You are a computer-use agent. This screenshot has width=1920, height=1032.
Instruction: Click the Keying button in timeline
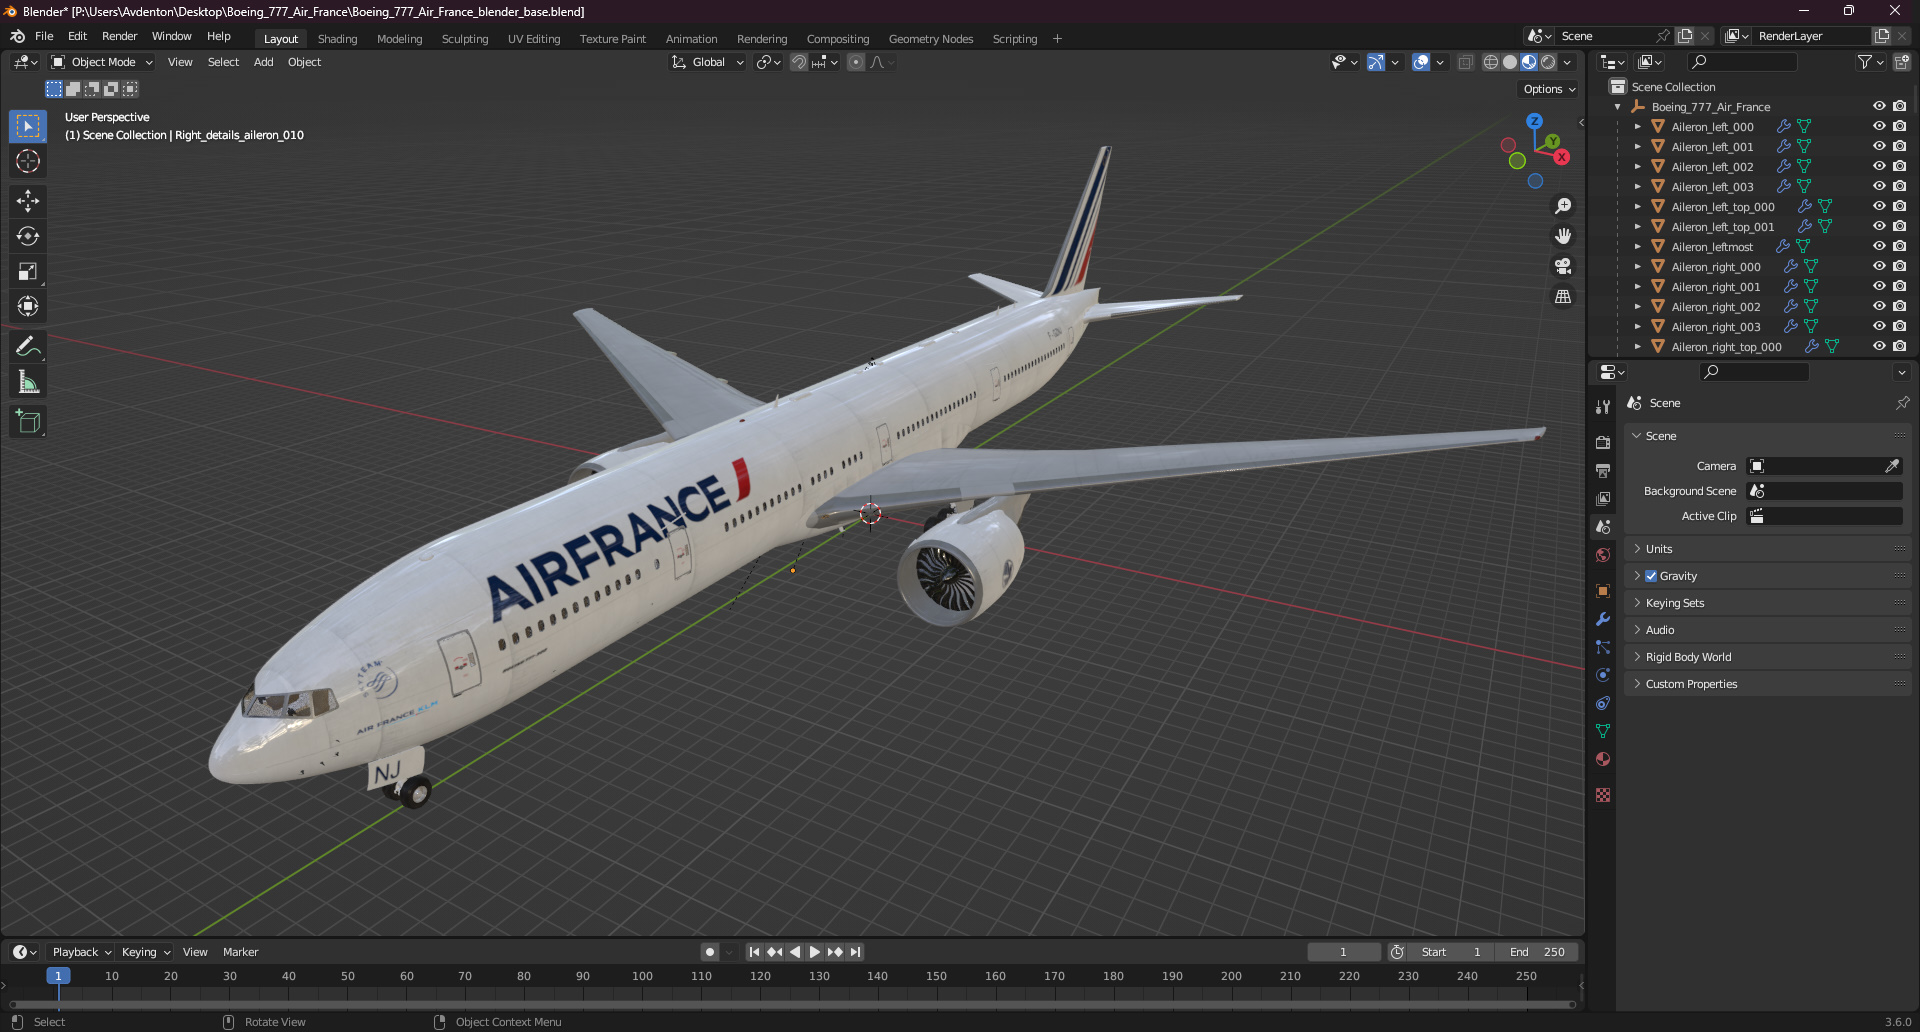pyautogui.click(x=146, y=952)
